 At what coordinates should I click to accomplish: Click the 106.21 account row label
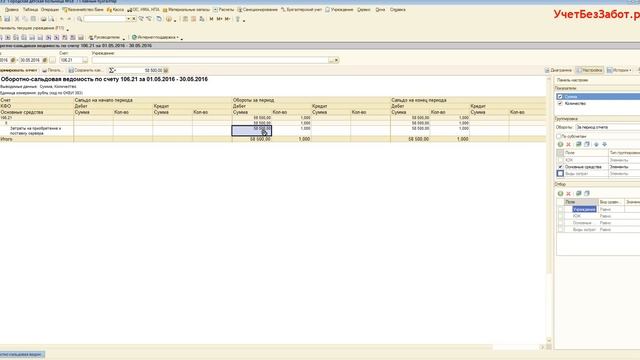tap(6, 118)
